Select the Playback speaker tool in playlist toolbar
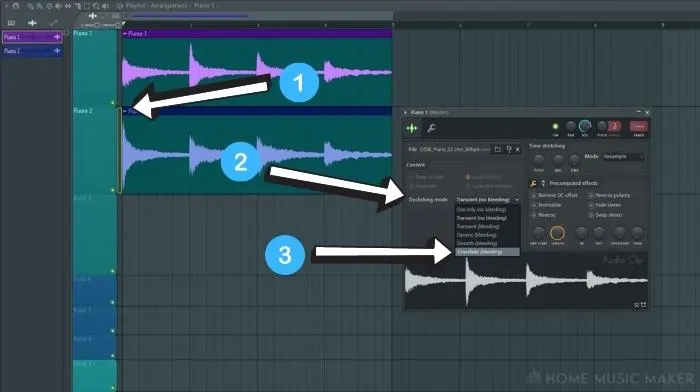 tap(106, 6)
